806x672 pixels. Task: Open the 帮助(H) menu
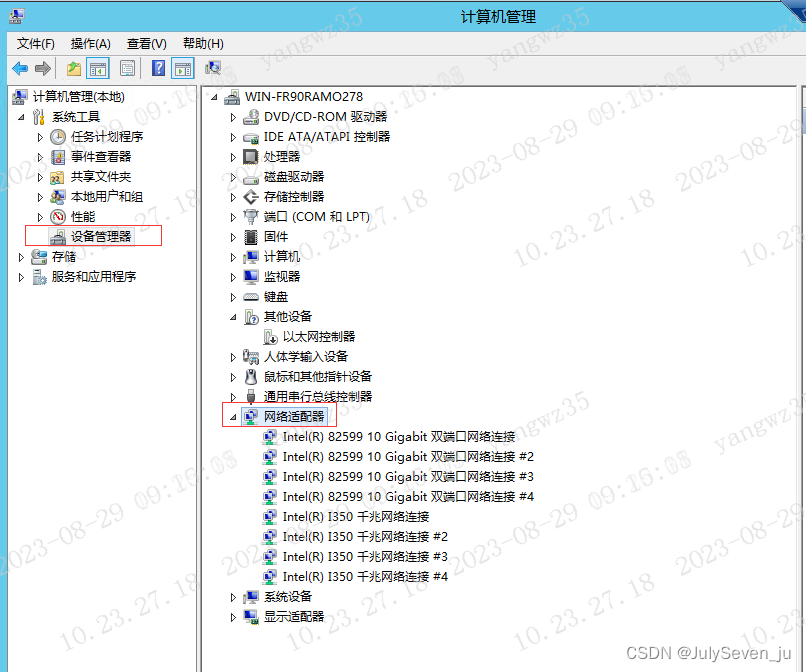(x=203, y=44)
